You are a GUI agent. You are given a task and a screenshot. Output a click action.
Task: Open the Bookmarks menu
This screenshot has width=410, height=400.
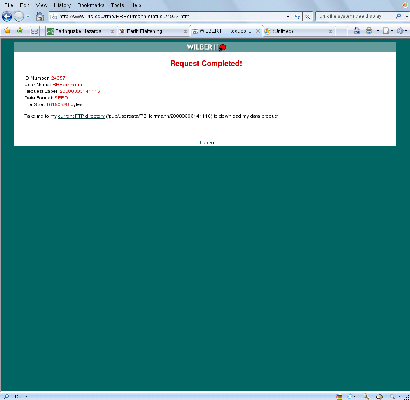tap(91, 5)
